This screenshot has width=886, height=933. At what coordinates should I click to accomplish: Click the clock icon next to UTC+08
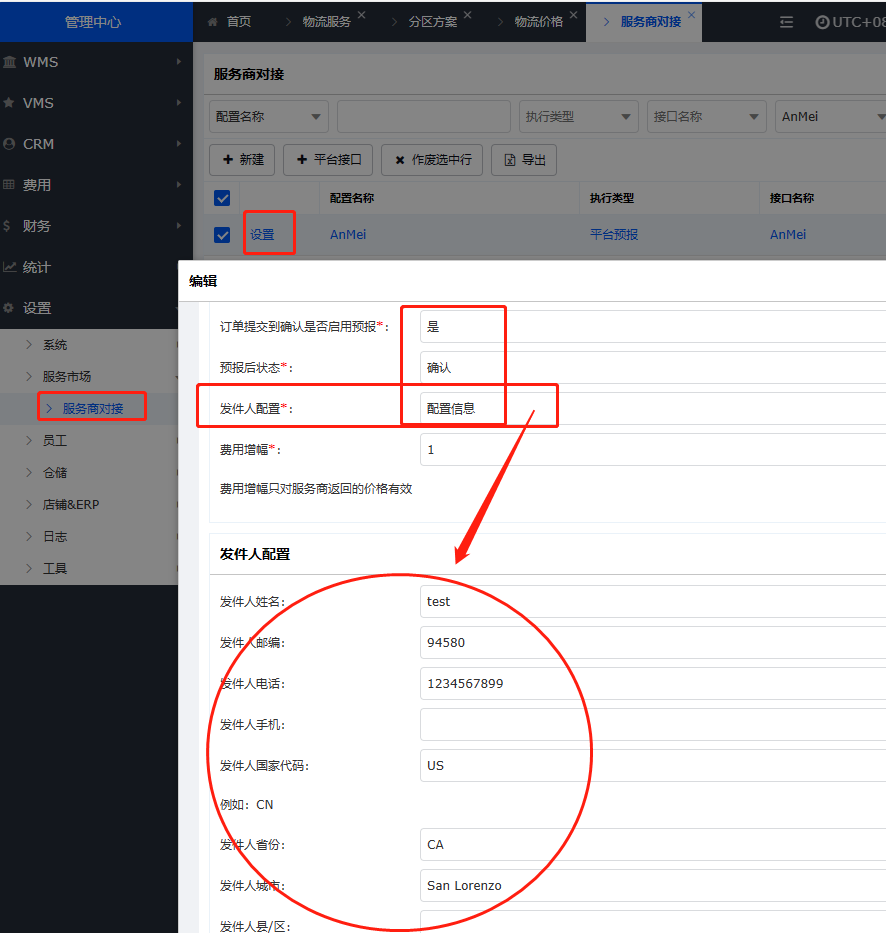(x=822, y=22)
